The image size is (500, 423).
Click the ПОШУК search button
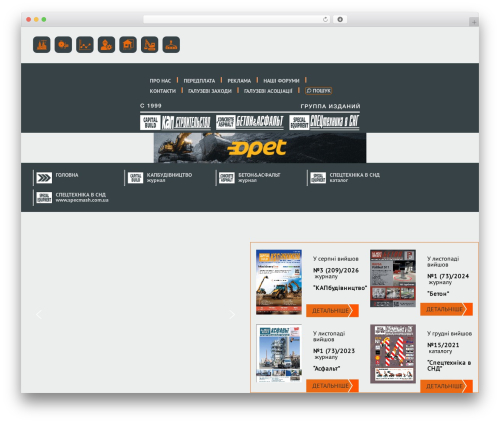coord(318,91)
